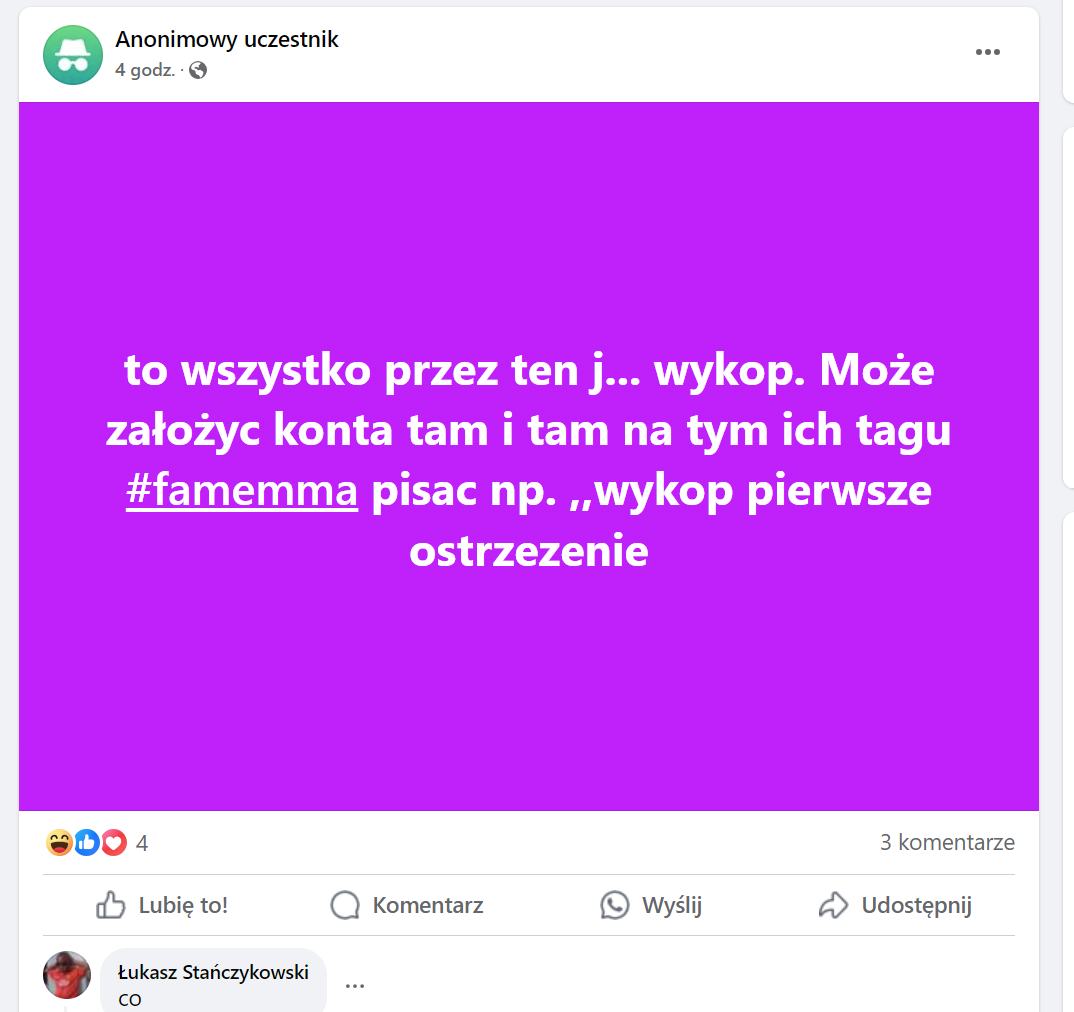Click the blue Like reaction icon
Image resolution: width=1074 pixels, height=1012 pixels.
click(87, 843)
